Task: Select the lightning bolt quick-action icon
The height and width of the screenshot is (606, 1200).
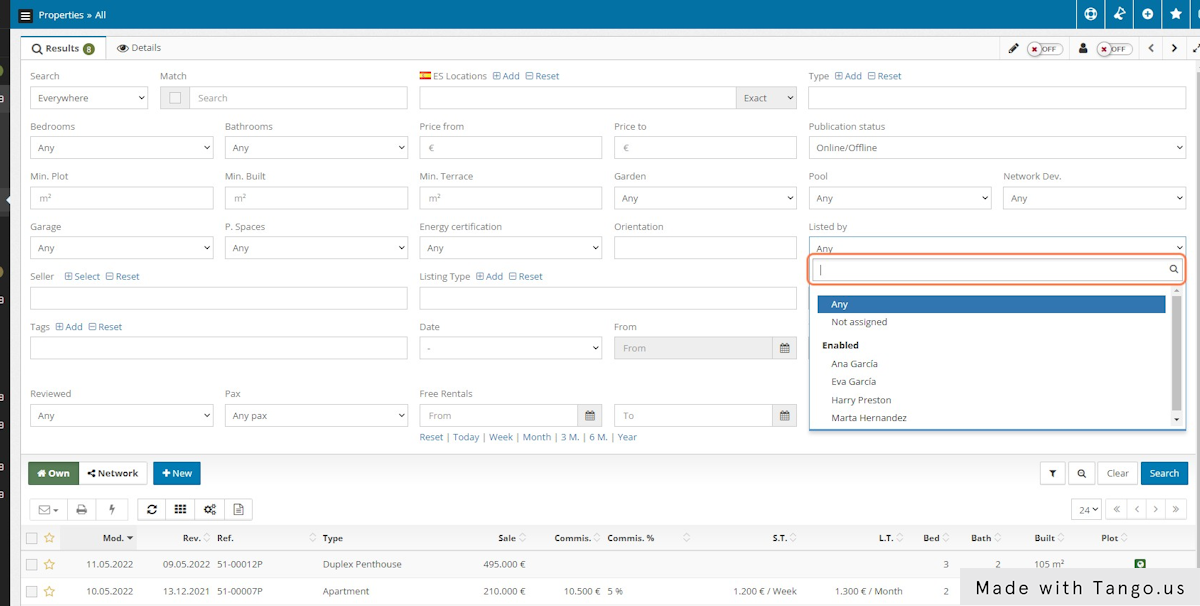Action: [x=112, y=509]
